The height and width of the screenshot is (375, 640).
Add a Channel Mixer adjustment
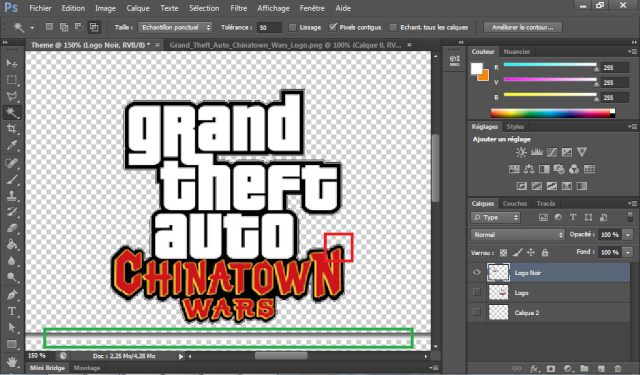(574, 169)
